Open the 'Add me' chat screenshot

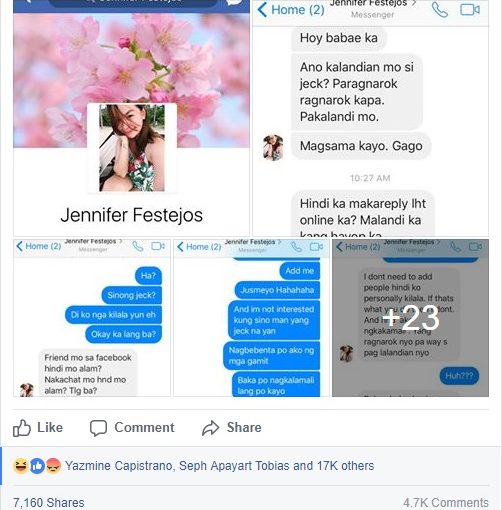(x=251, y=318)
